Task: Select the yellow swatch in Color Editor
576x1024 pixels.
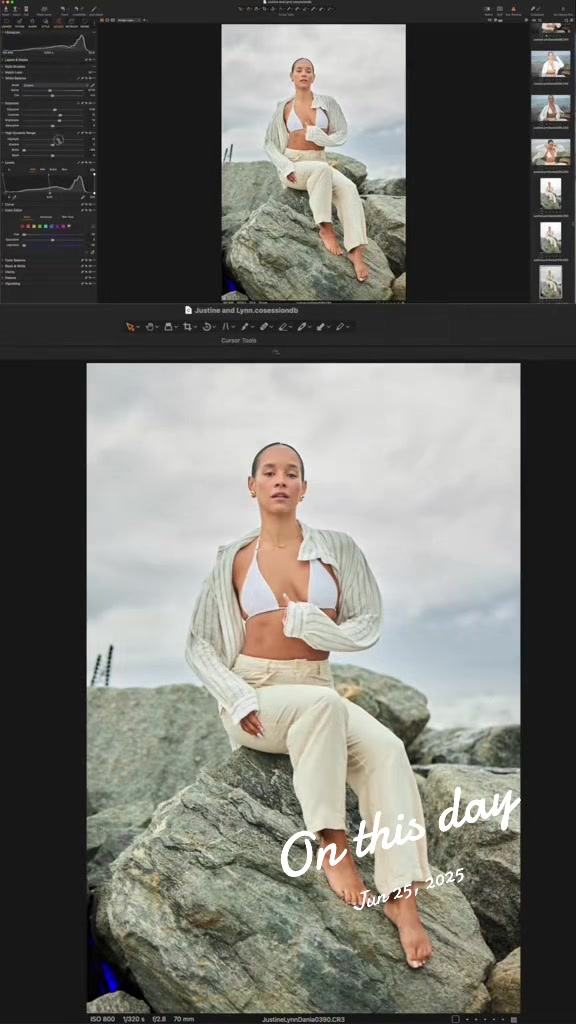Action: click(34, 227)
